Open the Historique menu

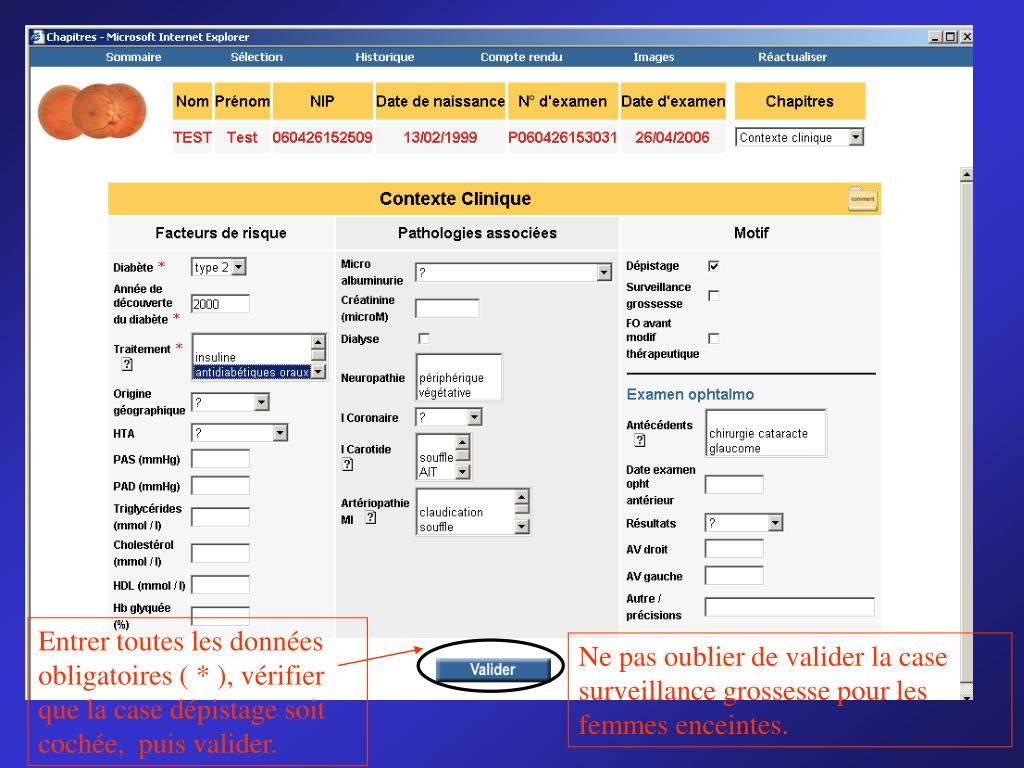pyautogui.click(x=385, y=57)
